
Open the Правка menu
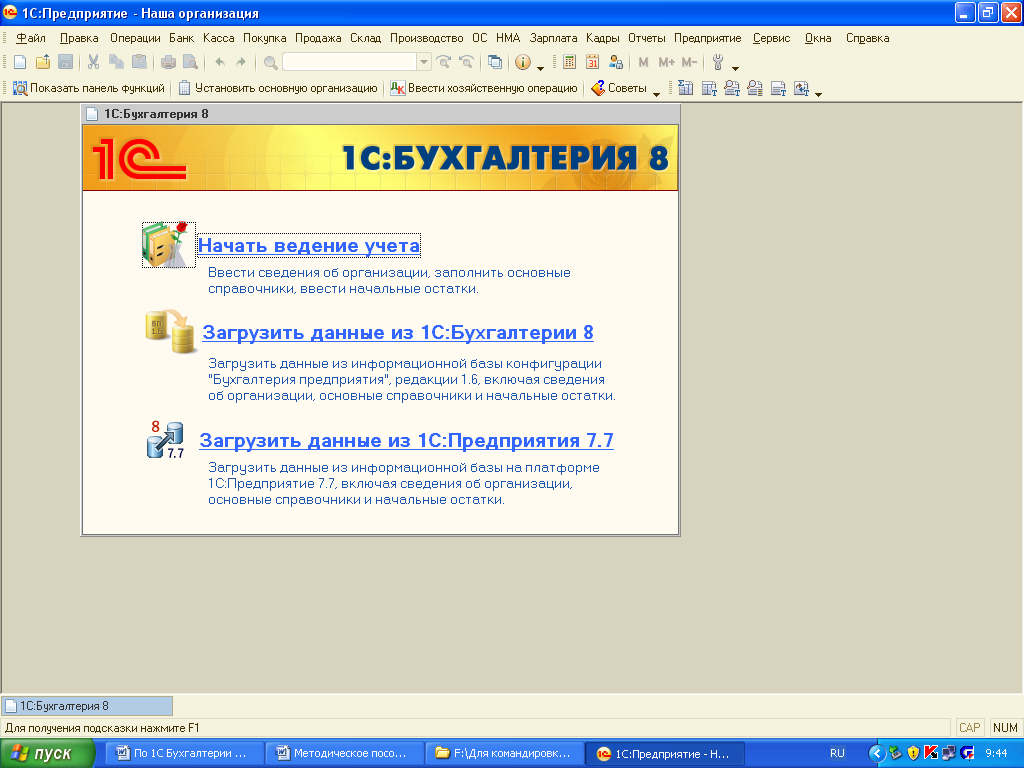[x=79, y=38]
